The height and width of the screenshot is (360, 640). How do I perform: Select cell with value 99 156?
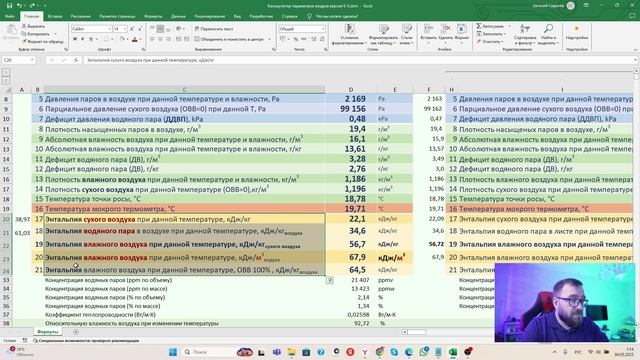point(351,109)
